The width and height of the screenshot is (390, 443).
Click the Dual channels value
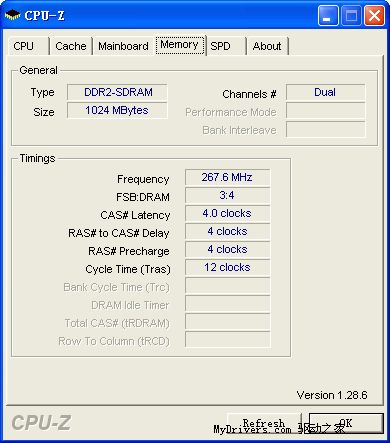tap(325, 92)
